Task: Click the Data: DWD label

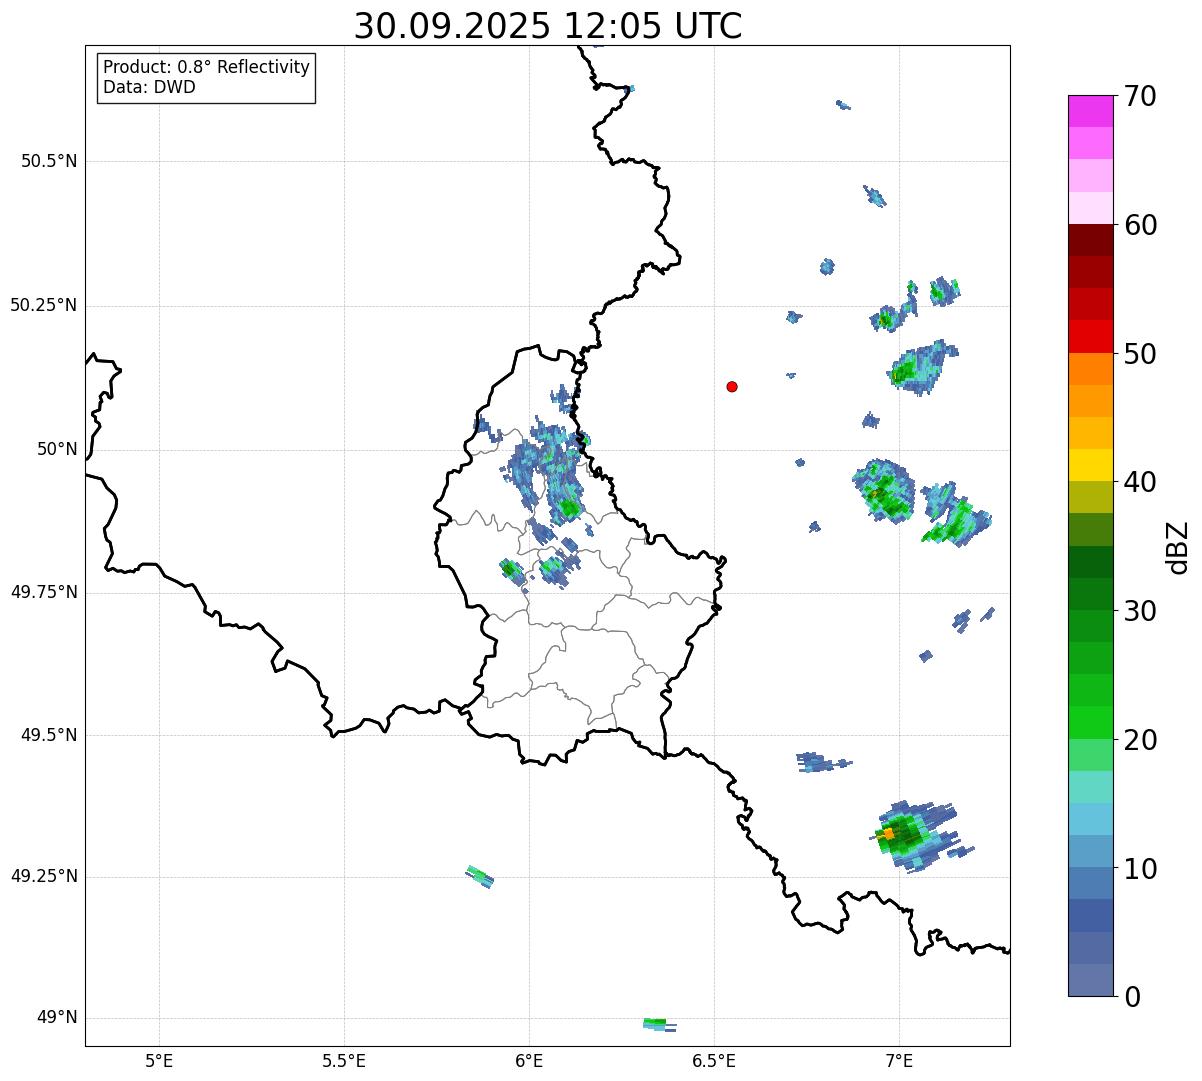Action: click(150, 87)
